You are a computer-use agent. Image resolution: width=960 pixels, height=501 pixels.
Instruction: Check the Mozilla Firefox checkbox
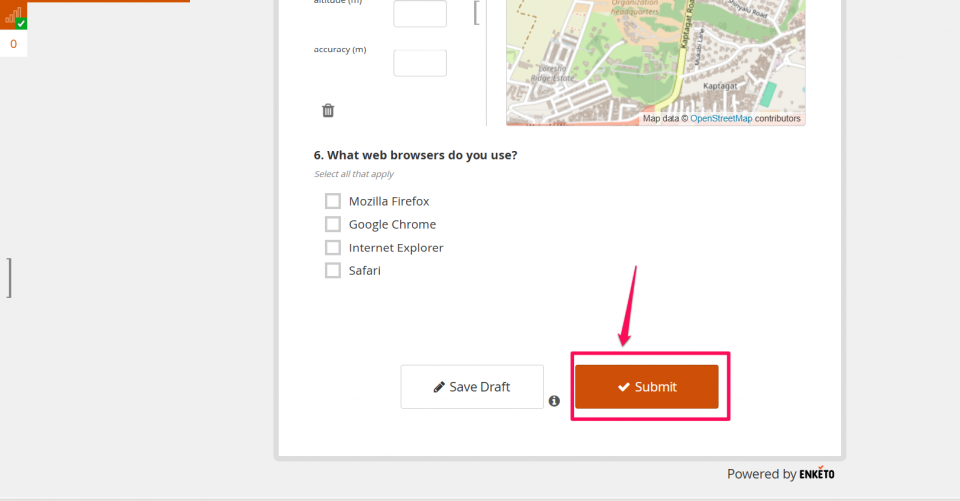tap(333, 201)
